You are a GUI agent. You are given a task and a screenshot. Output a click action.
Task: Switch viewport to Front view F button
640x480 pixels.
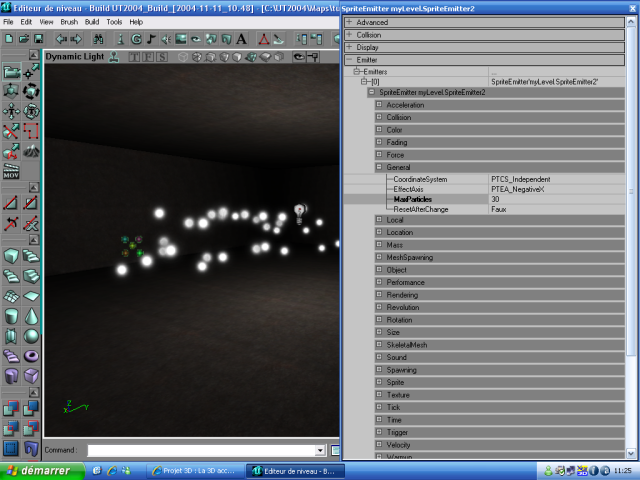coord(148,57)
